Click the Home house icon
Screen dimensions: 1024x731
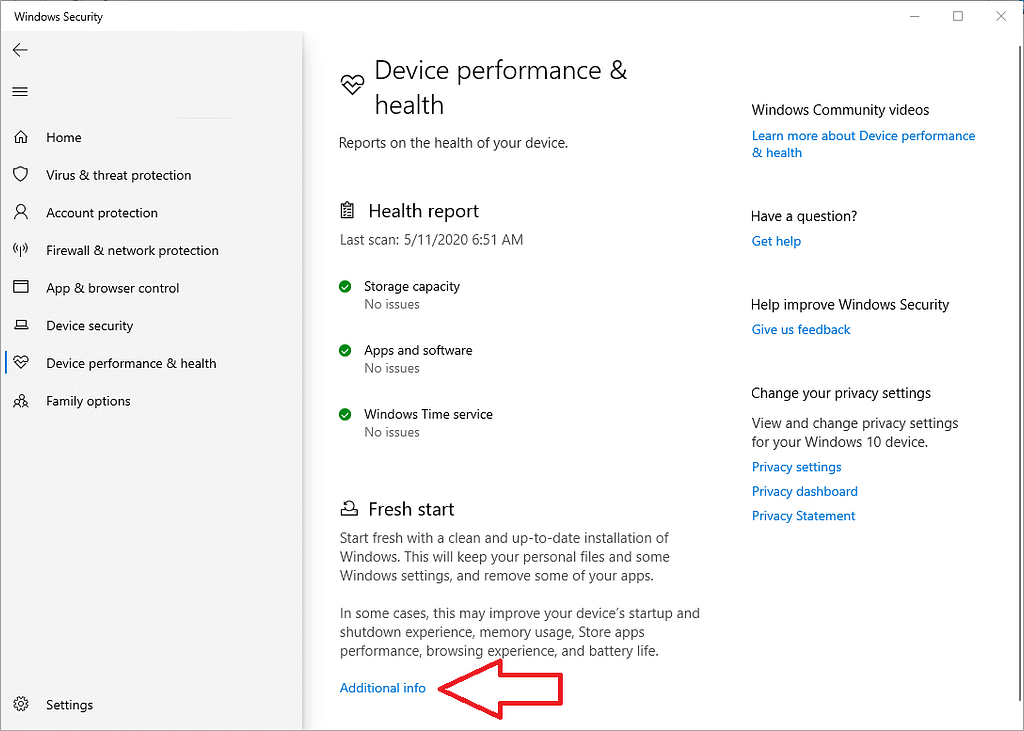pos(21,137)
